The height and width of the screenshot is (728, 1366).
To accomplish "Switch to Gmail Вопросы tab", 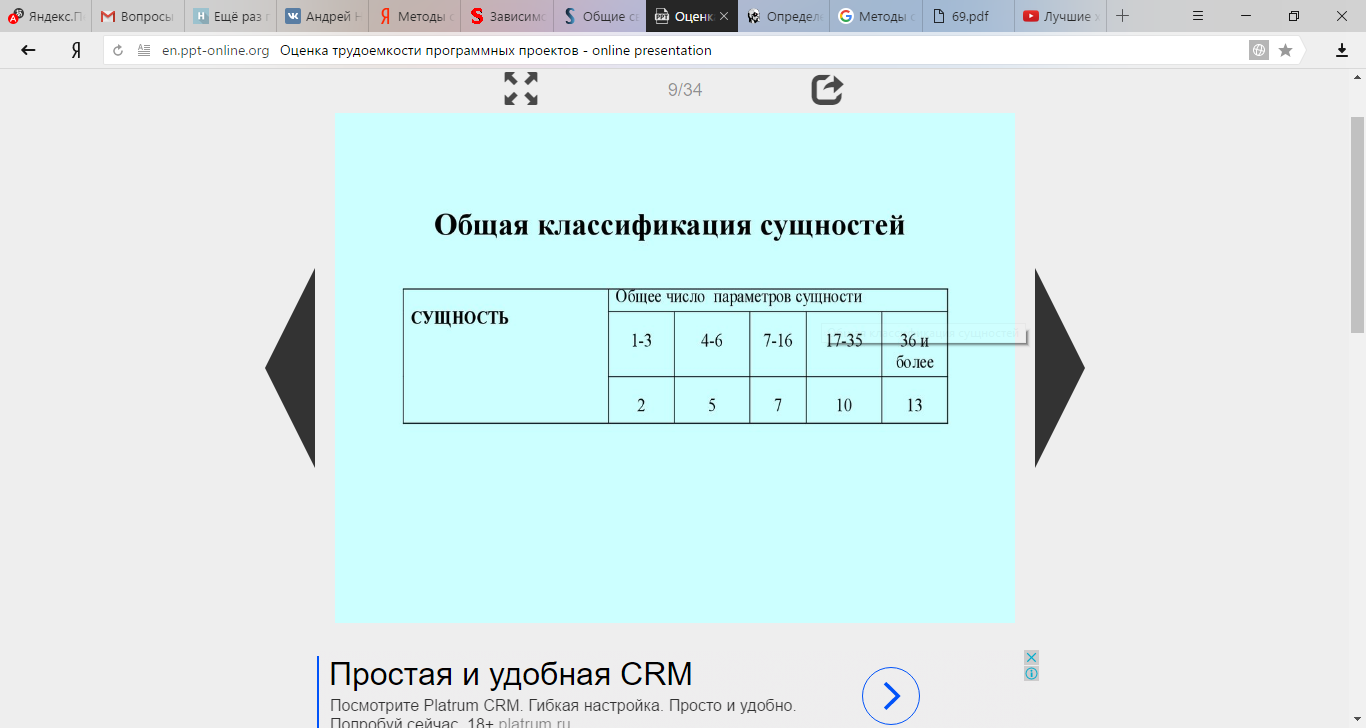I will pos(138,16).
